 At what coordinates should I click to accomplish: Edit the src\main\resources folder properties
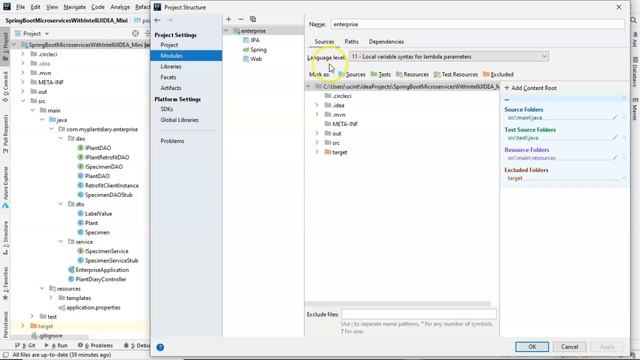tap(615, 158)
